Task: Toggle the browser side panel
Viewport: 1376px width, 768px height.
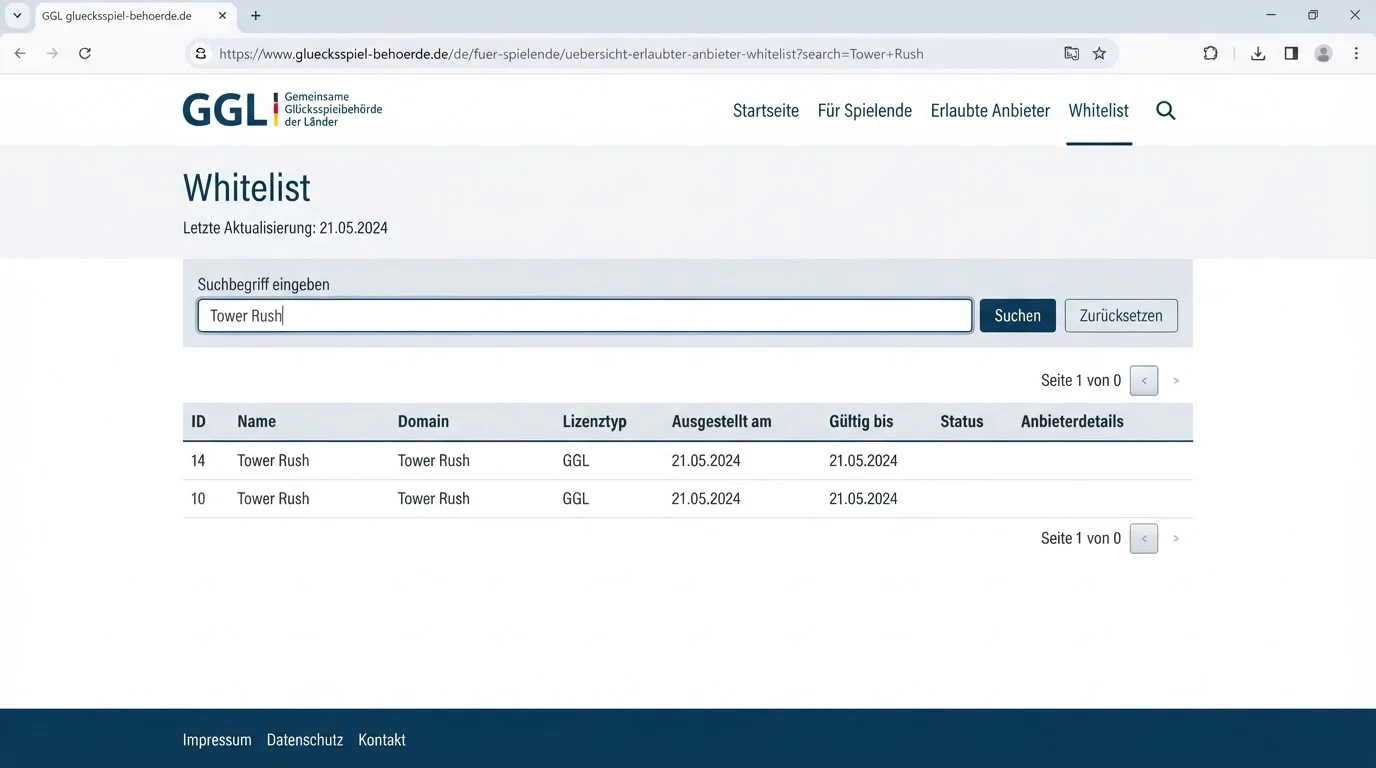Action: 1291,54
